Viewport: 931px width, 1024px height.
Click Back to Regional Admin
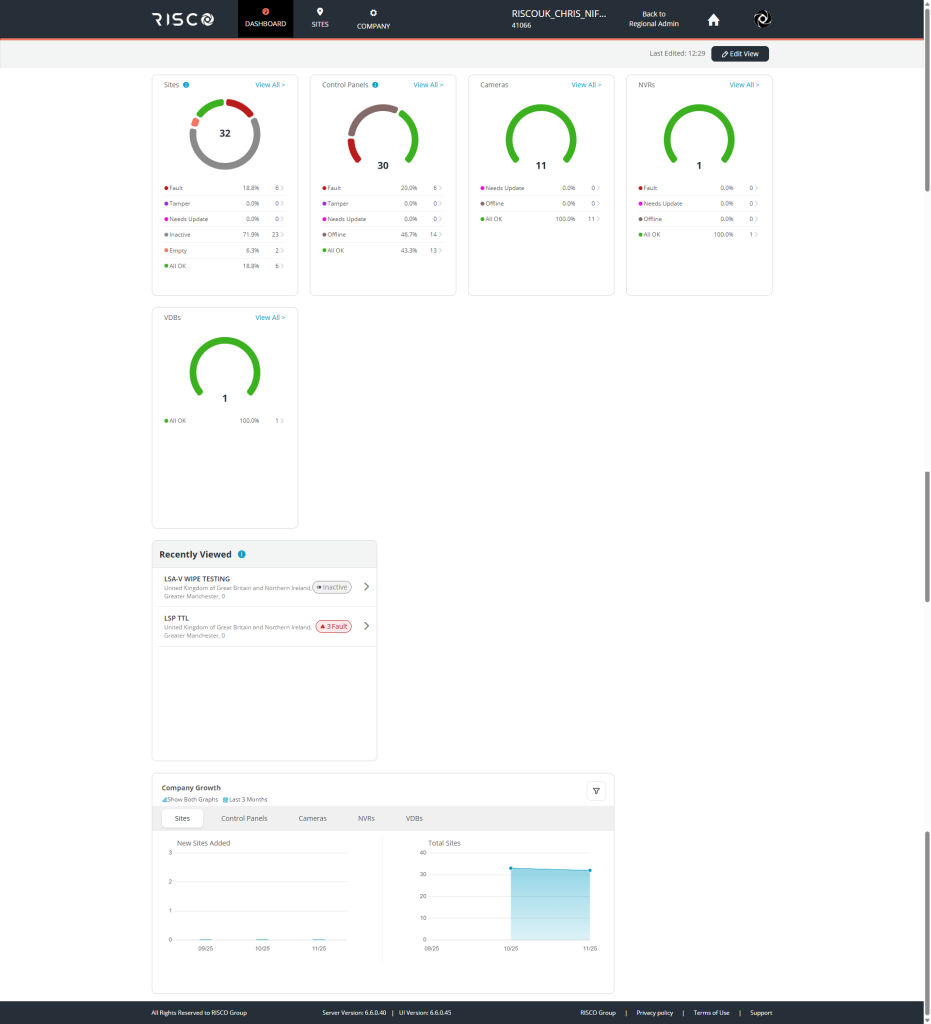653,18
